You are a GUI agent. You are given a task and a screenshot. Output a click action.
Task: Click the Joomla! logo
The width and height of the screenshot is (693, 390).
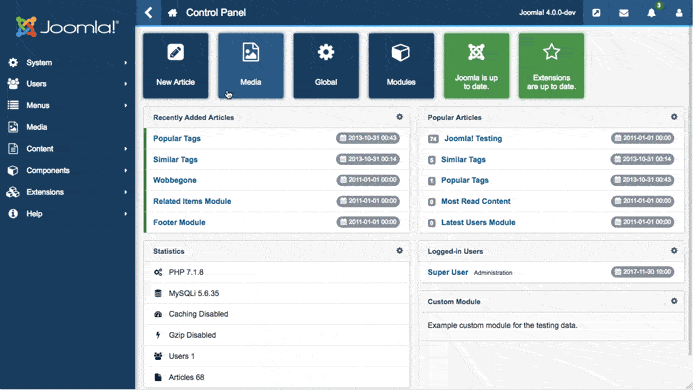(67, 27)
